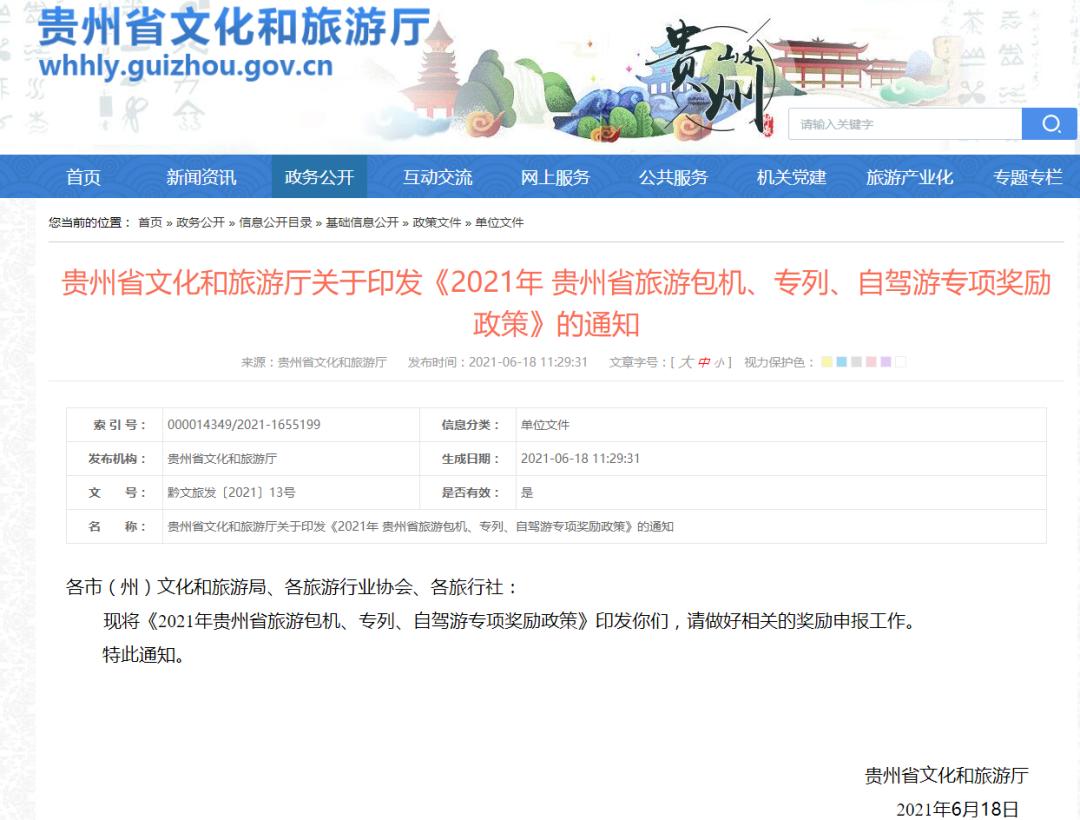Select medium font size 中

(x=704, y=362)
